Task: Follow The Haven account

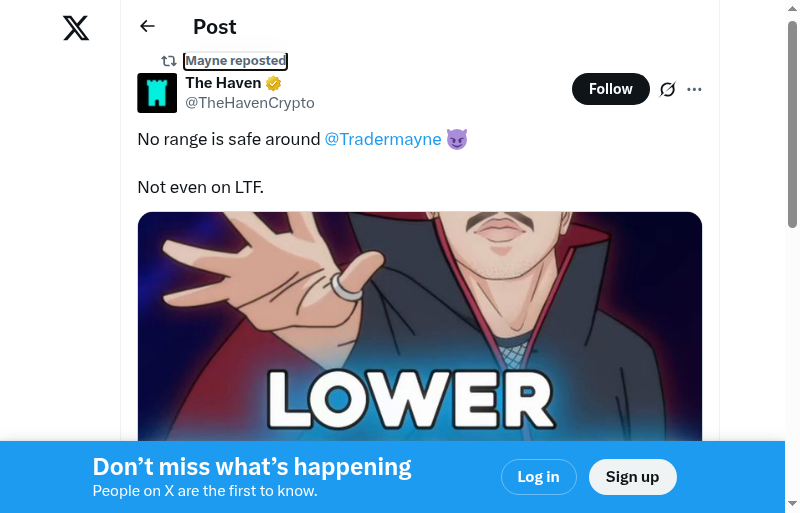Action: coord(611,89)
